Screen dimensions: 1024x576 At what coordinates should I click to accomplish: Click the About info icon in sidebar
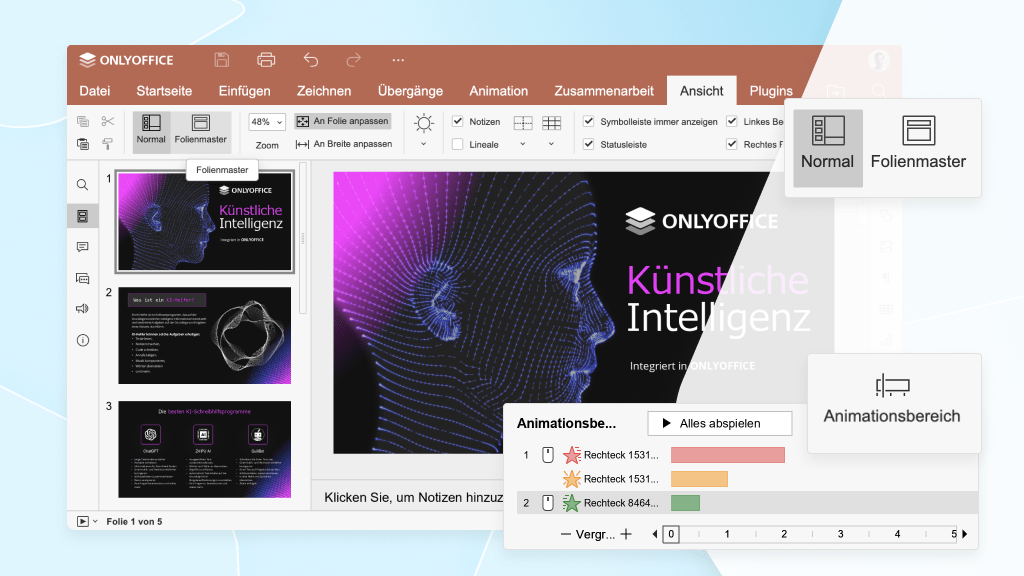tap(82, 340)
